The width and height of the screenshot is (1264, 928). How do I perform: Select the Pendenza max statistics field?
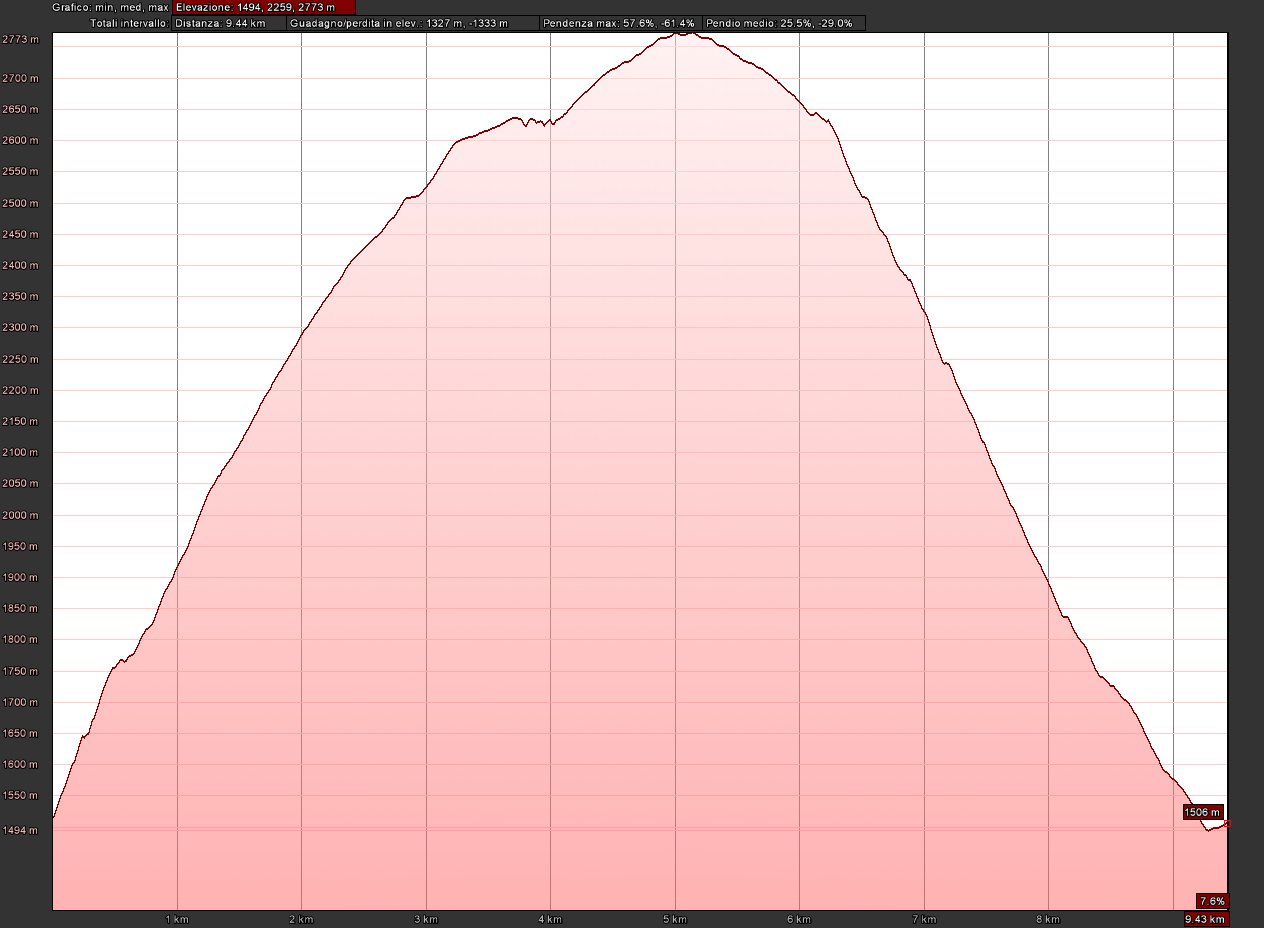[x=620, y=22]
